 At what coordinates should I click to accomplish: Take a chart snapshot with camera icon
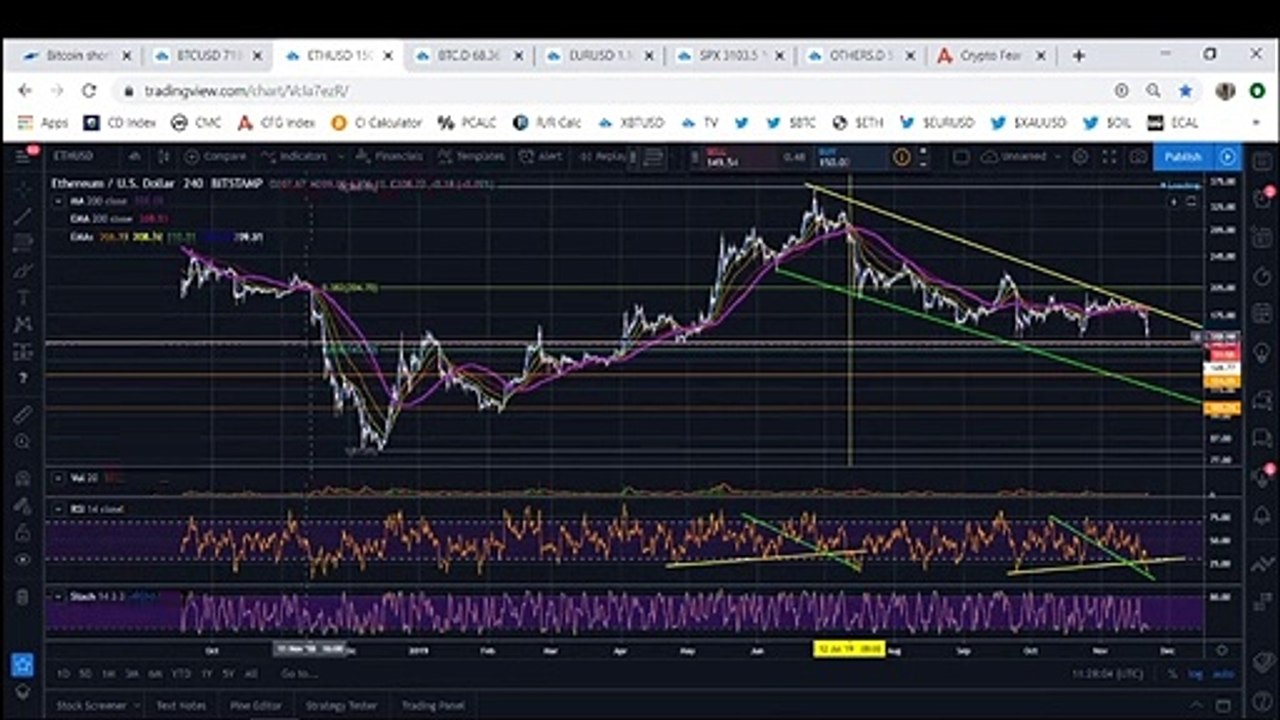(1138, 157)
